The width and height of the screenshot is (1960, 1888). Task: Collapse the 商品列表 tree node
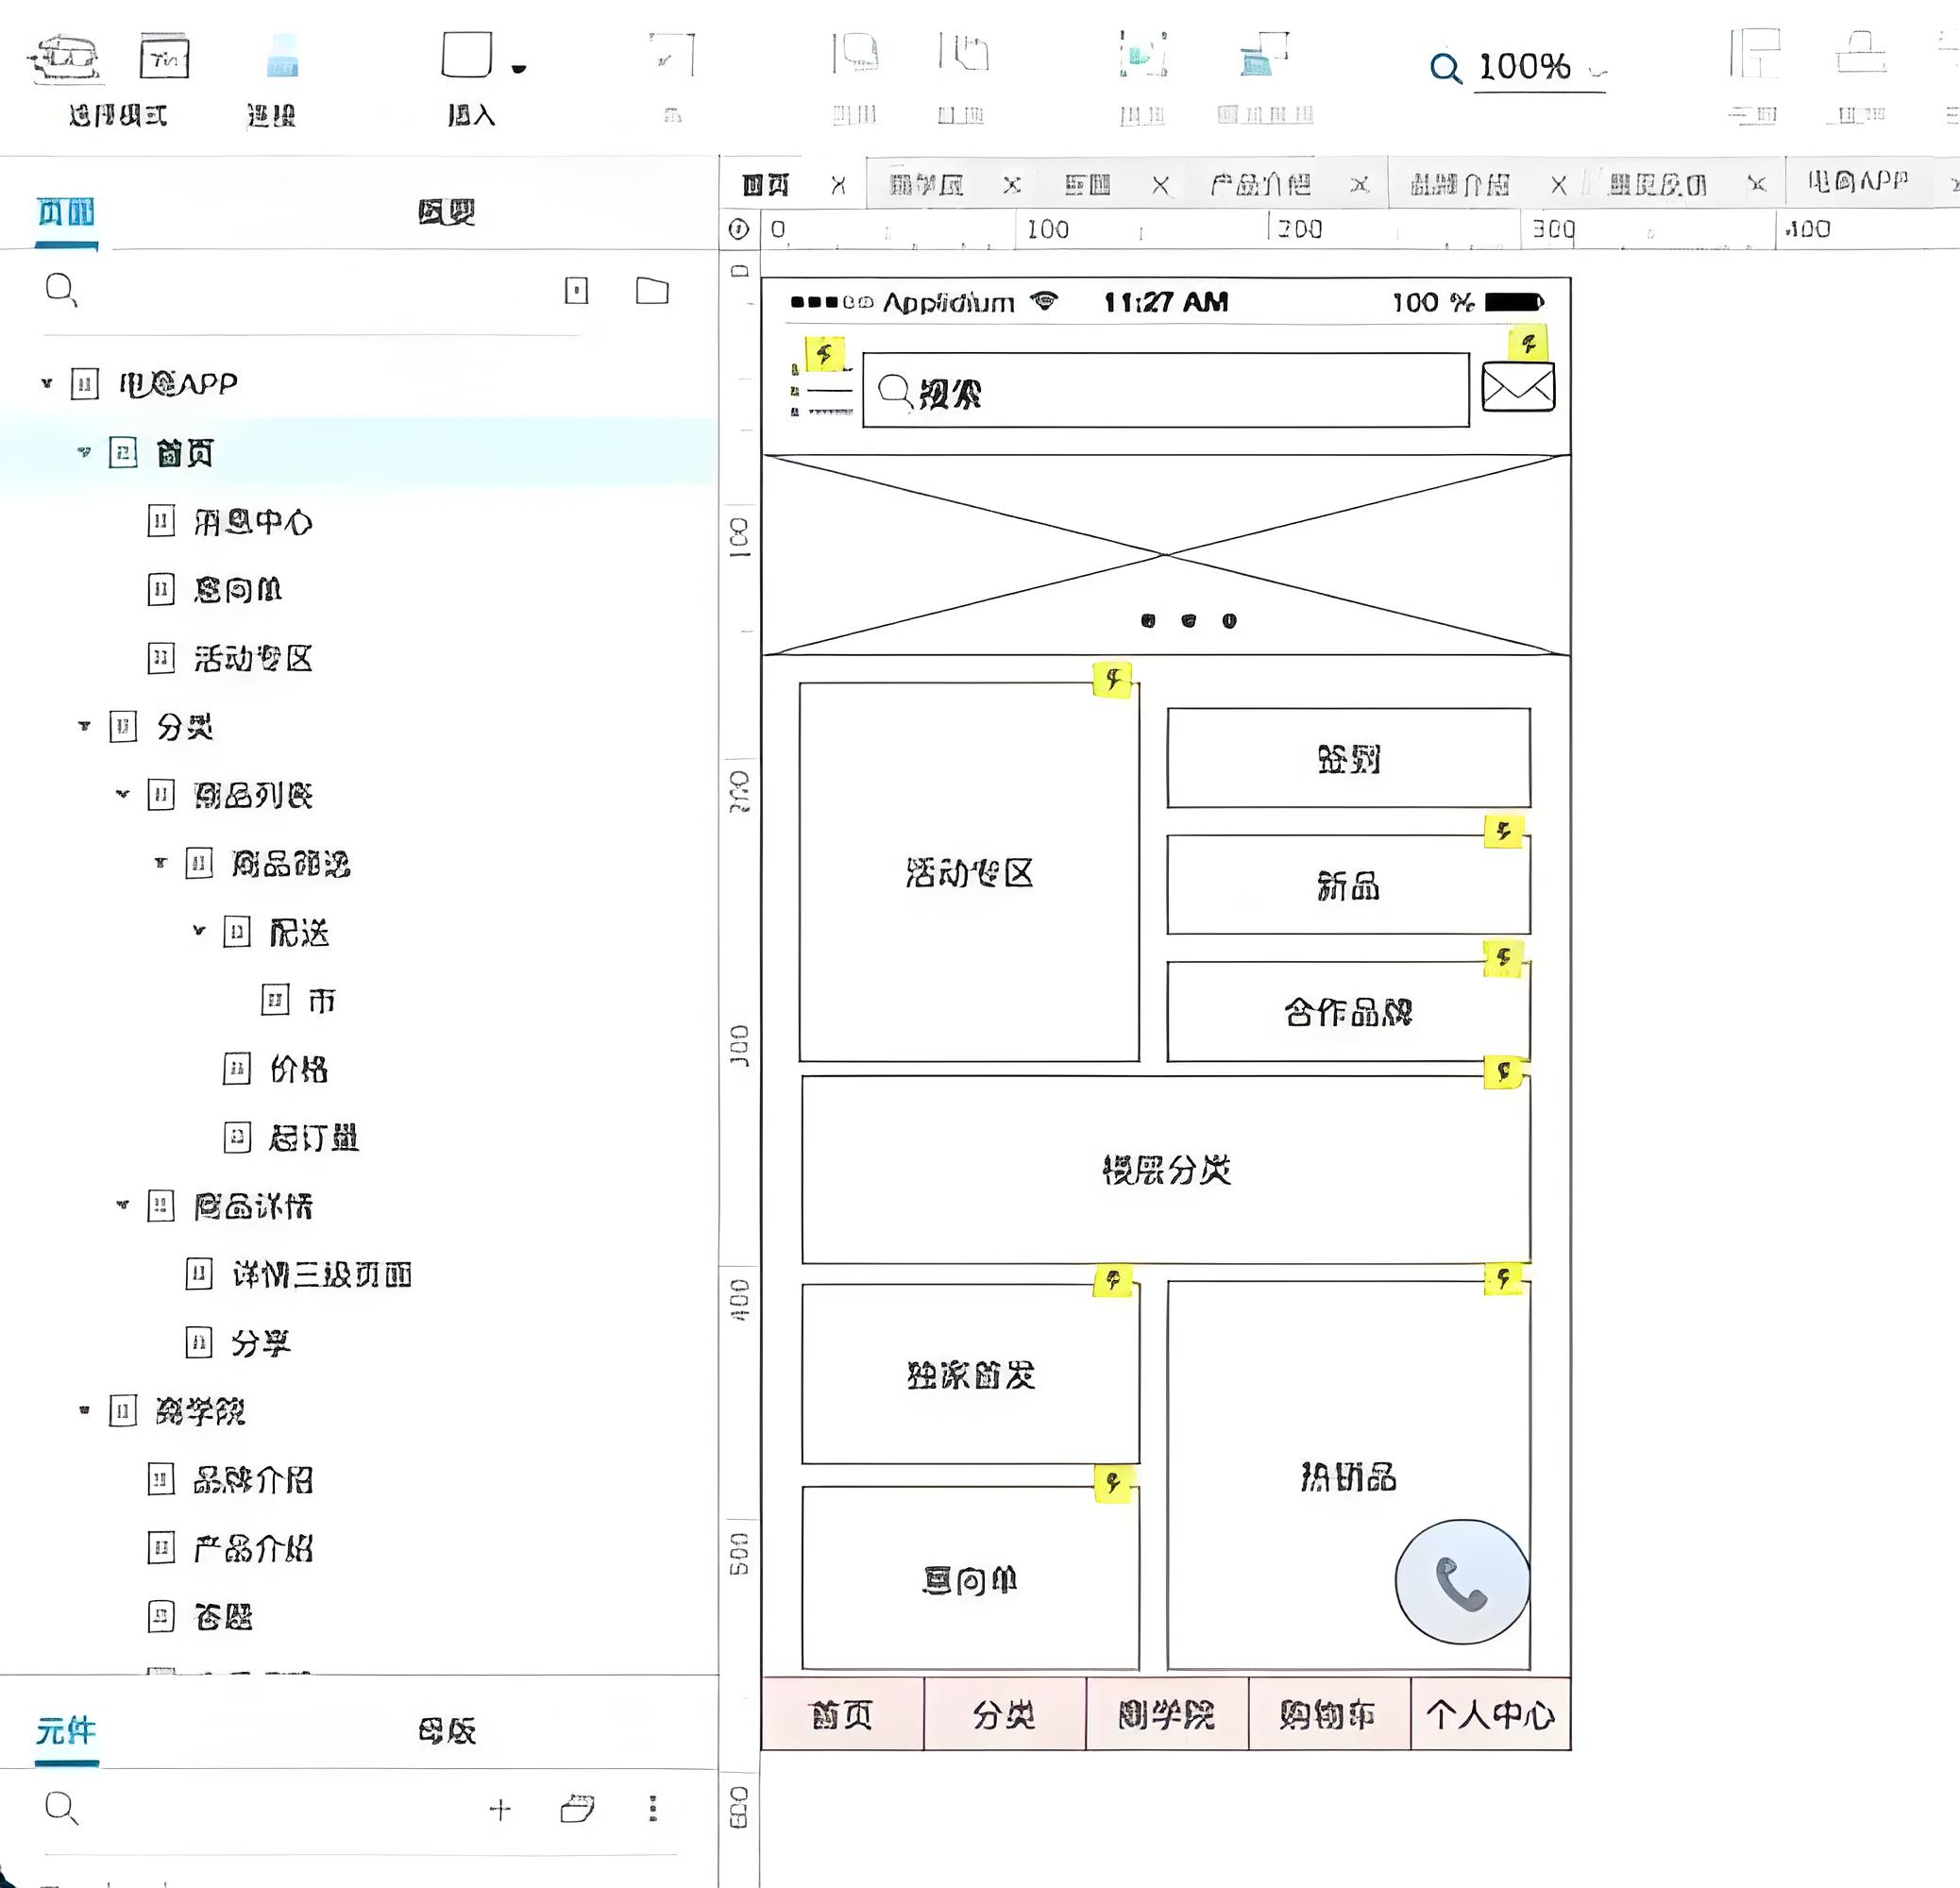click(x=122, y=794)
